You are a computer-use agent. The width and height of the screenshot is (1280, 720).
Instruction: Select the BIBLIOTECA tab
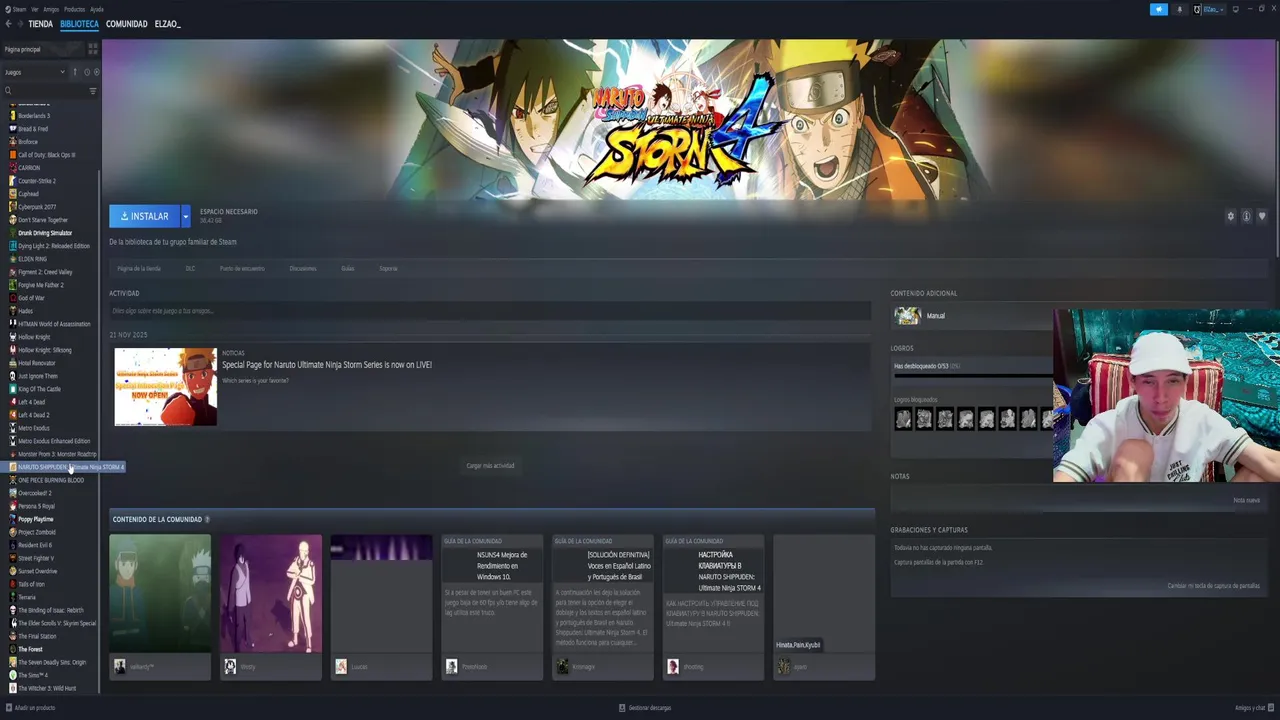point(79,24)
